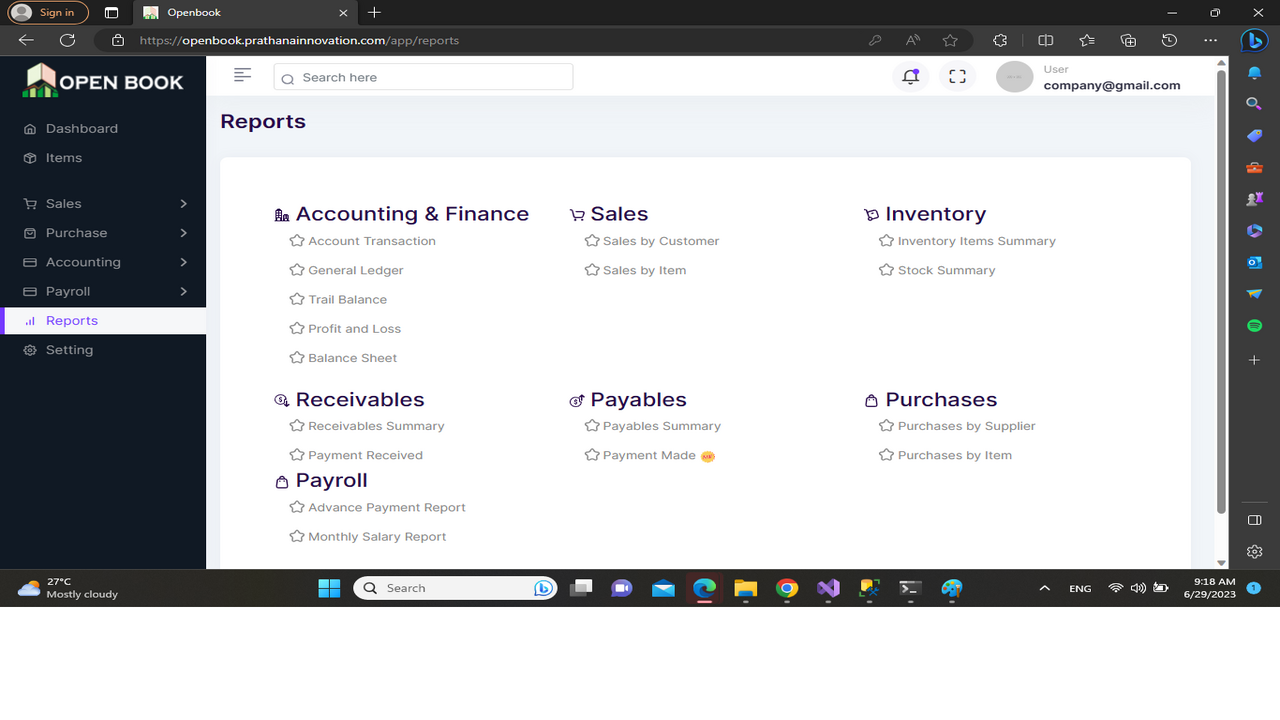Select the Dashboard icon in the sidebar

click(31, 128)
